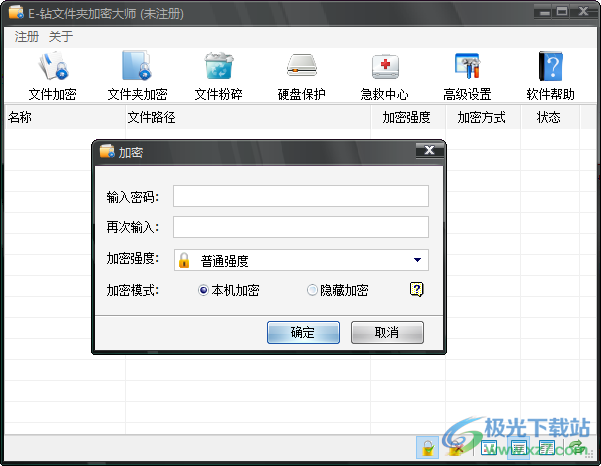Open the 文件加密 file encryption tool

point(53,76)
